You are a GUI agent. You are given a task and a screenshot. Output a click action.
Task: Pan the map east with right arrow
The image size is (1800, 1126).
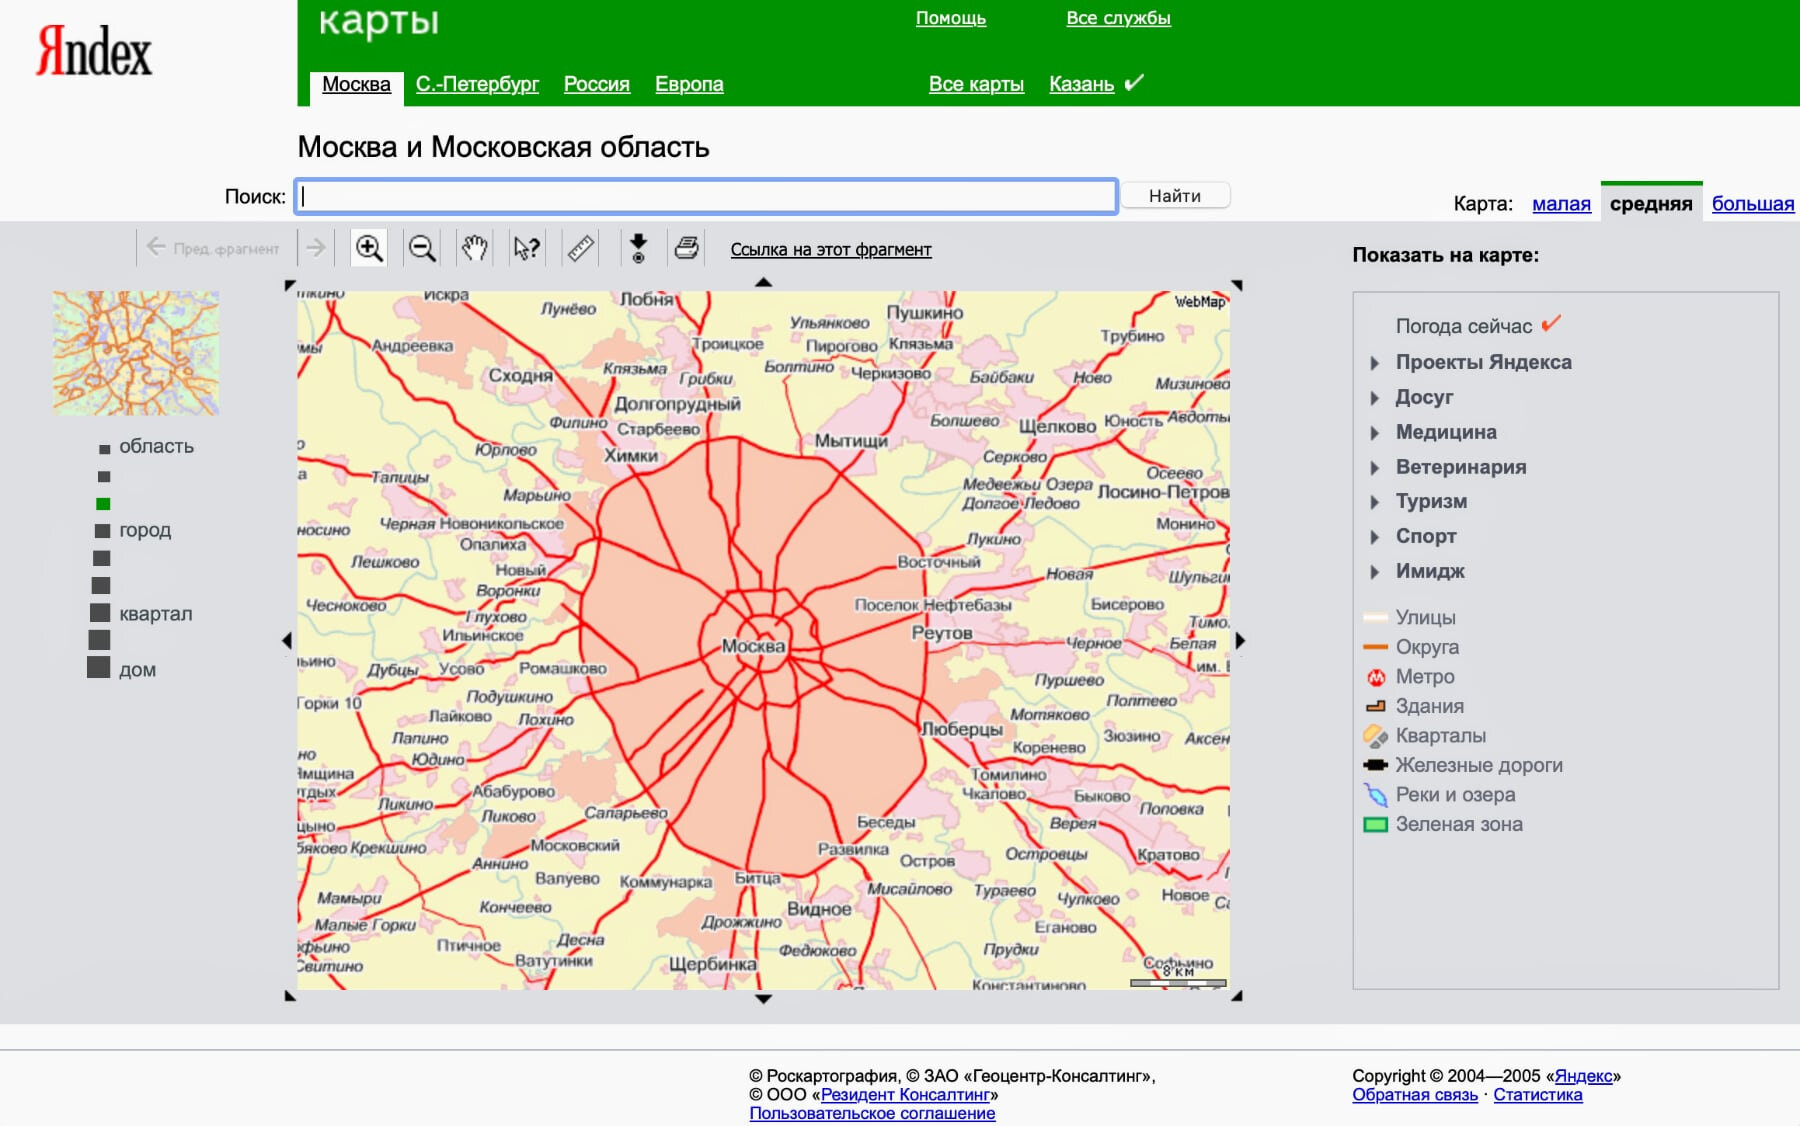click(x=1240, y=641)
